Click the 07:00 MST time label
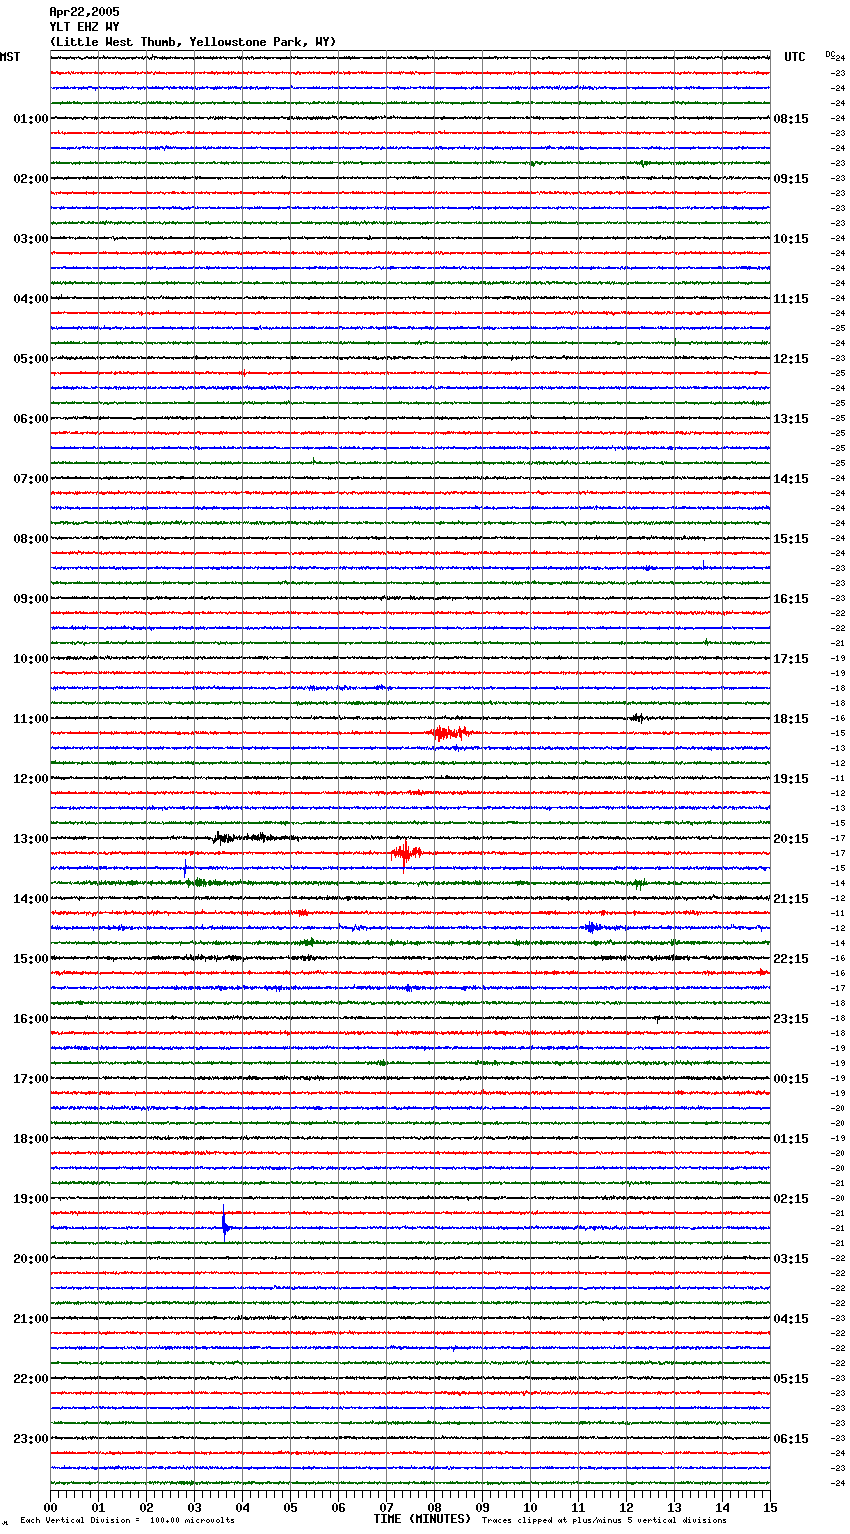Image resolution: width=850 pixels, height=1534 pixels. (30, 479)
